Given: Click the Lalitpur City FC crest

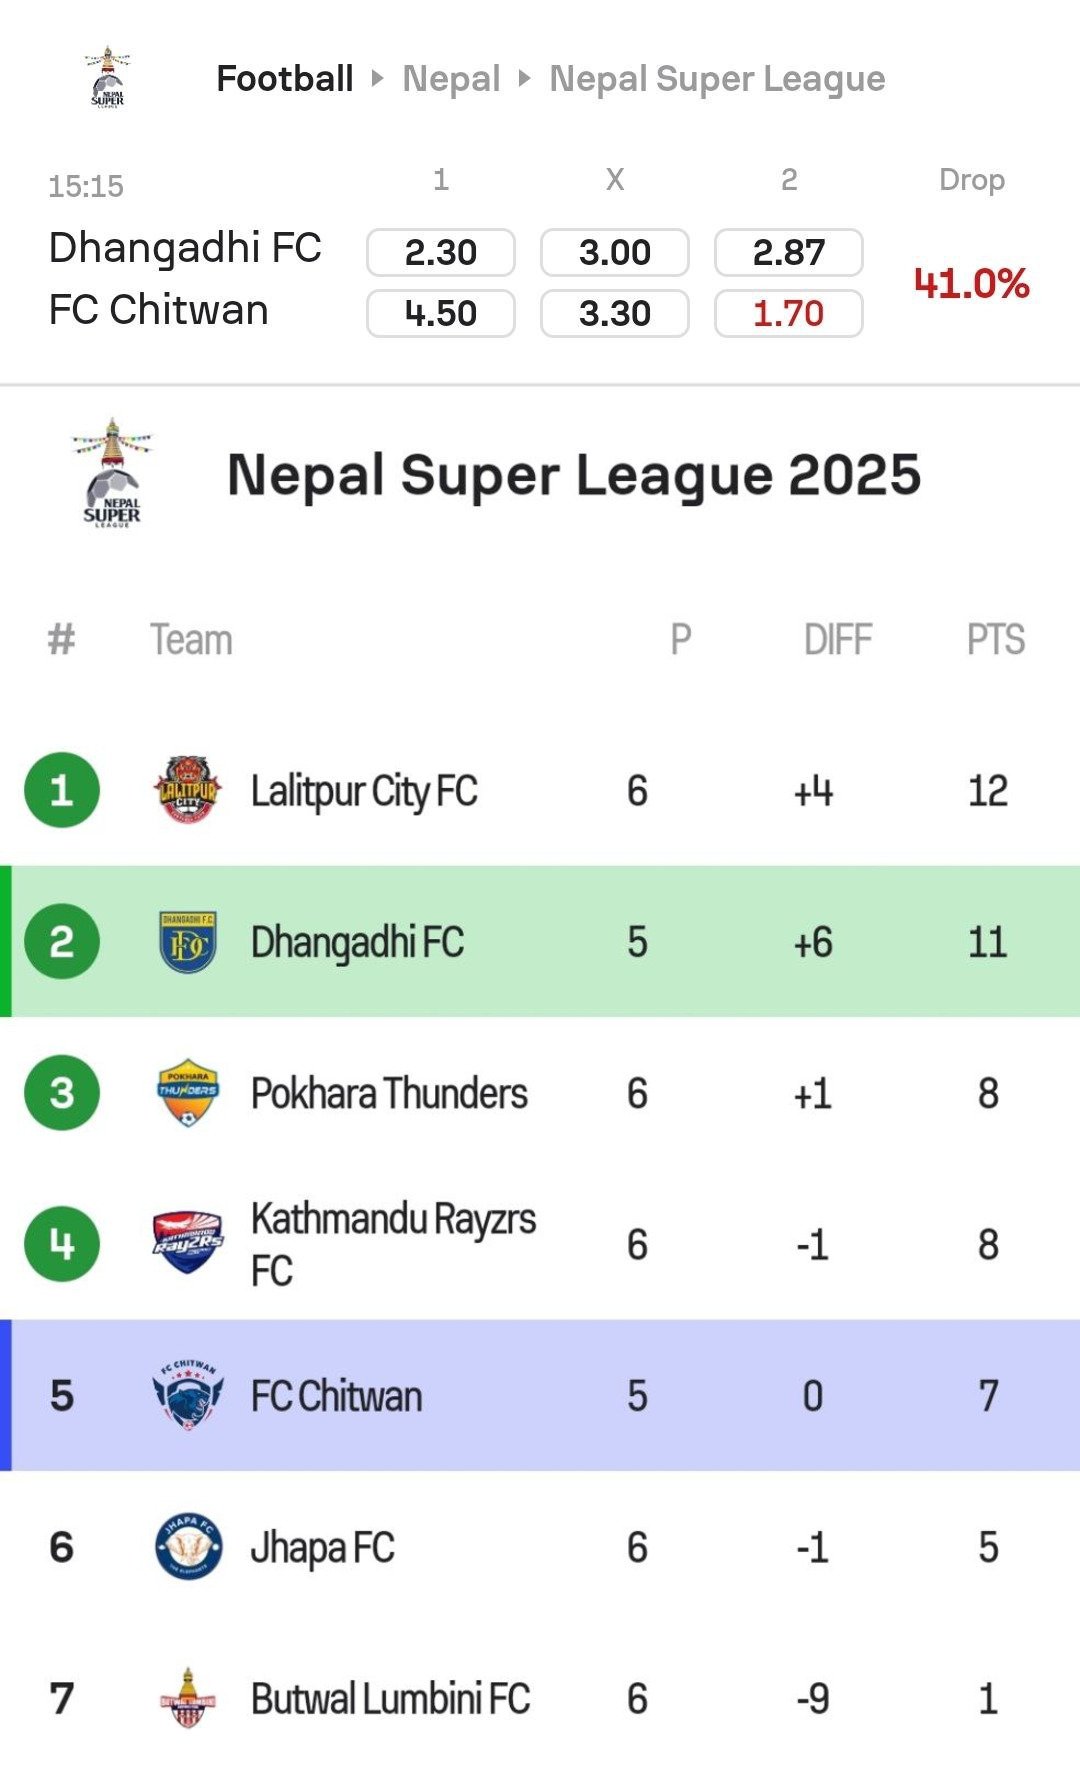Looking at the screenshot, I should click(x=187, y=790).
